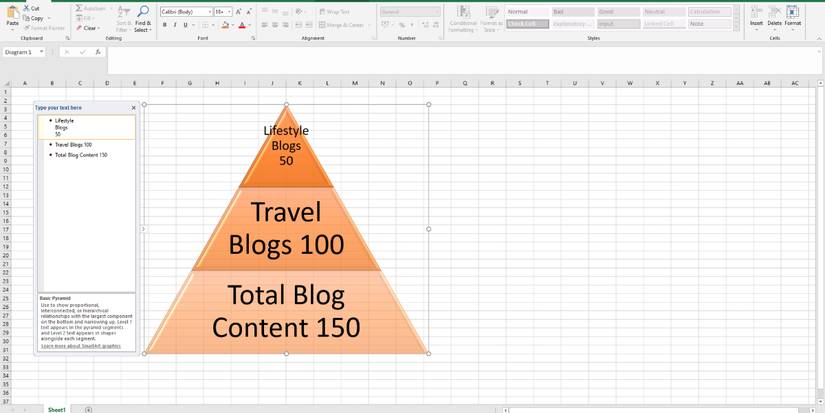Close the SmartArt text pane
Image resolution: width=825 pixels, height=413 pixels.
click(x=134, y=107)
